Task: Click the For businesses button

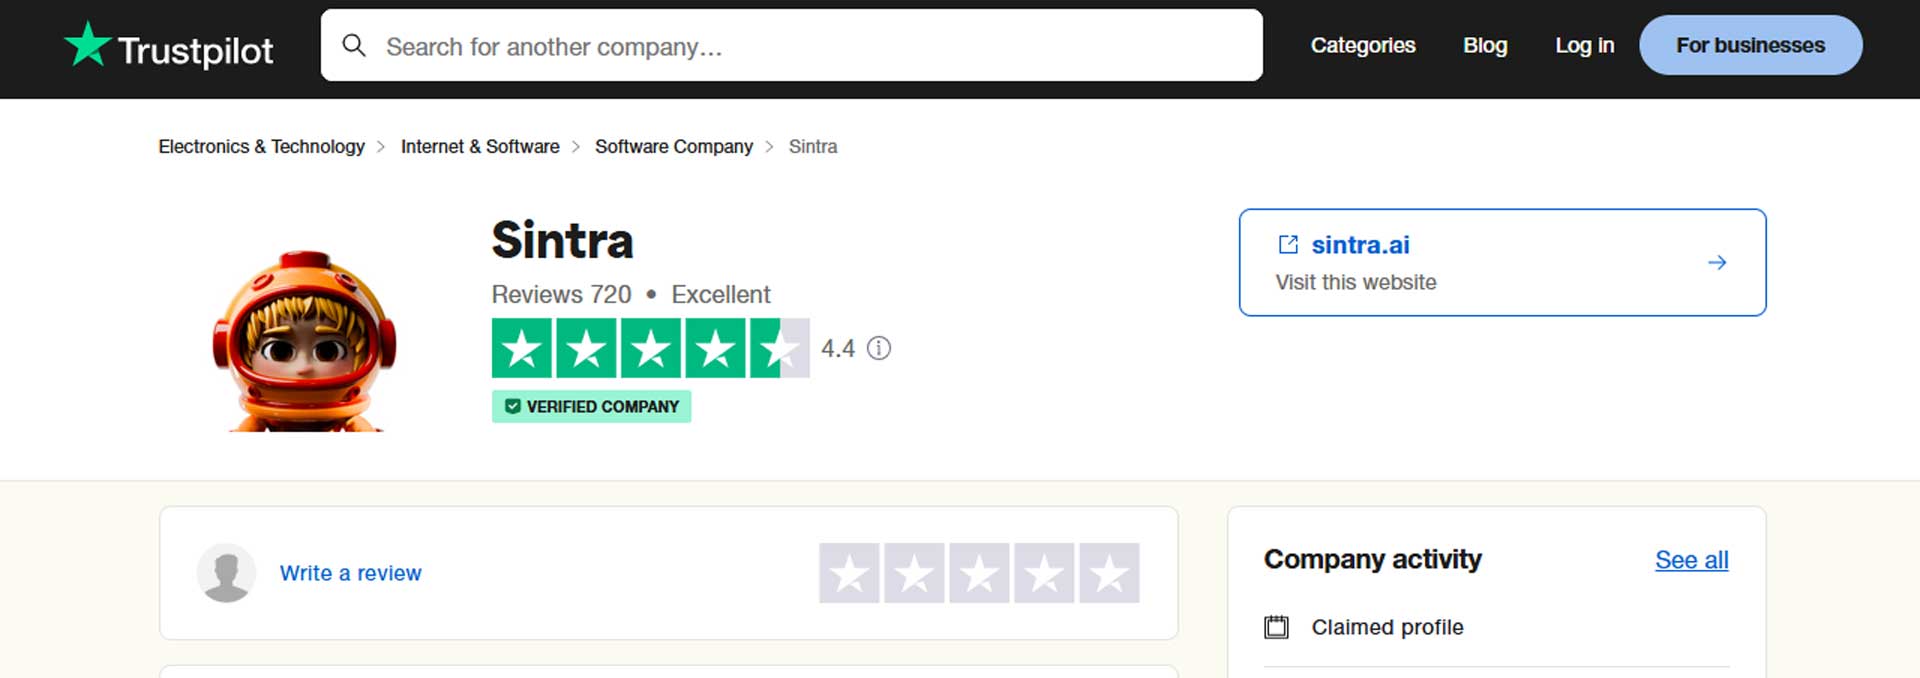Action: pos(1750,46)
